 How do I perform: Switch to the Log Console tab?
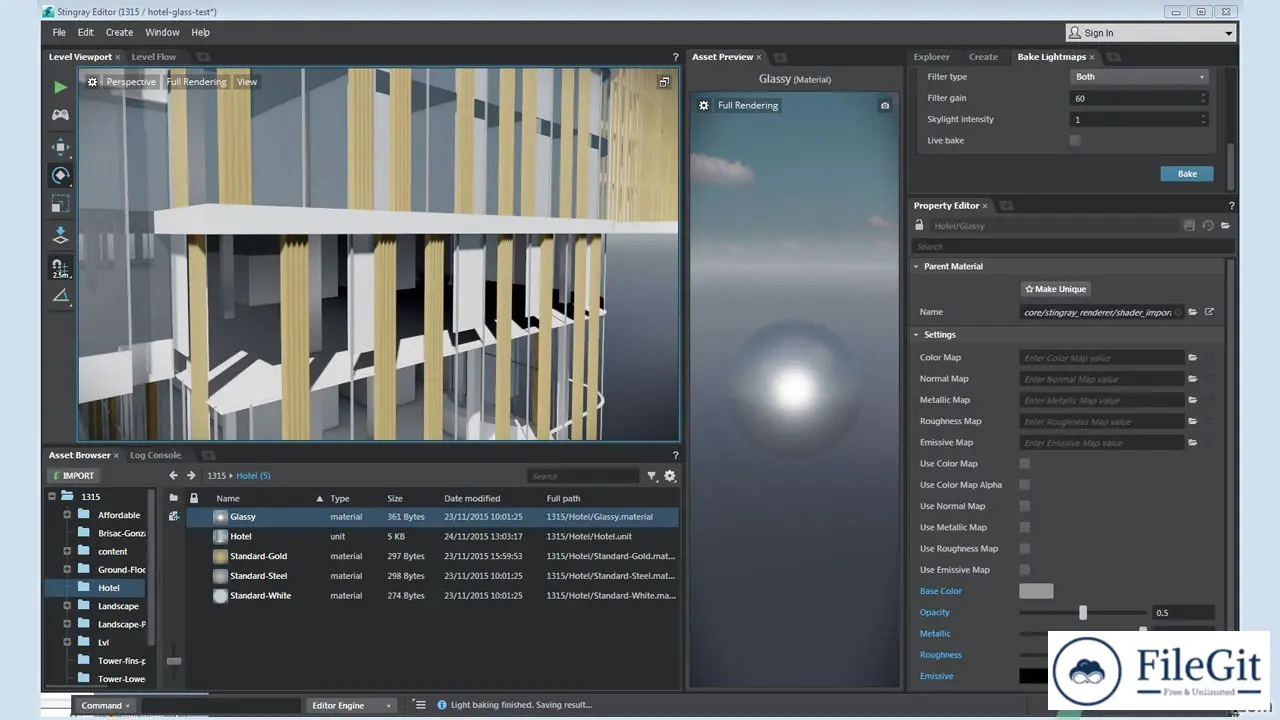155,455
